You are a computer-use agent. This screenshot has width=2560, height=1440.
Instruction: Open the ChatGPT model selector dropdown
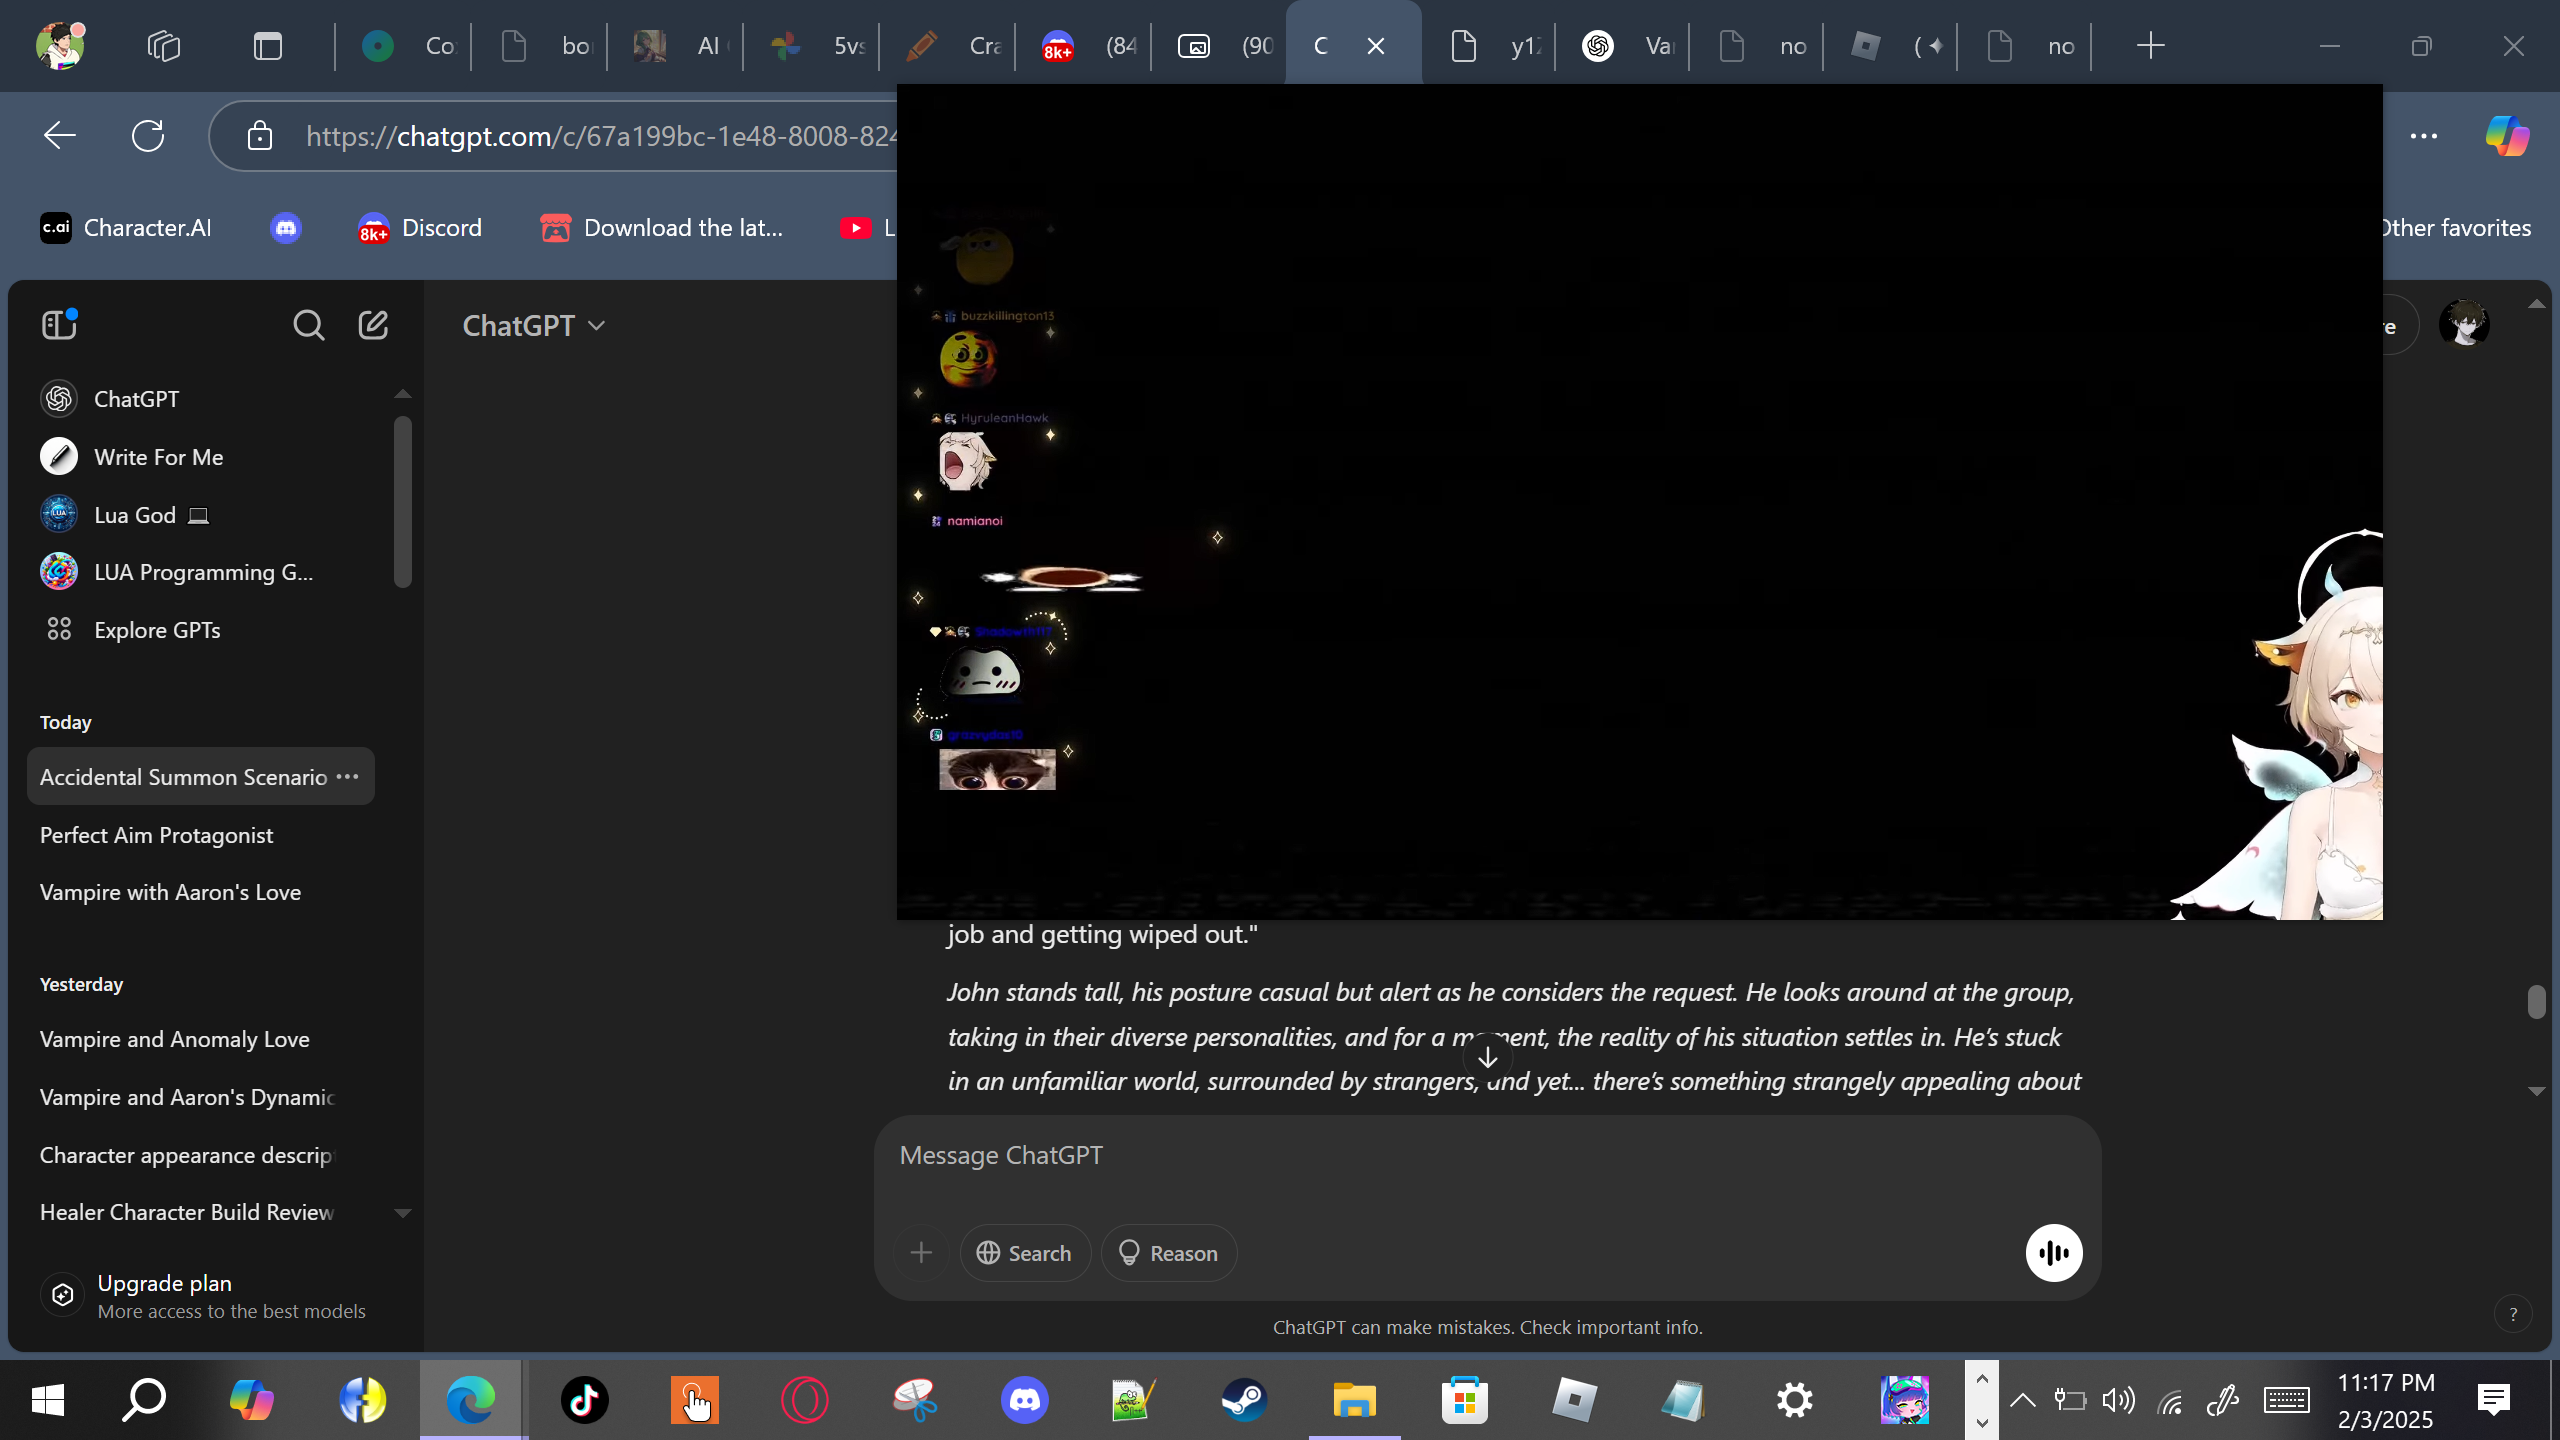[x=534, y=326]
